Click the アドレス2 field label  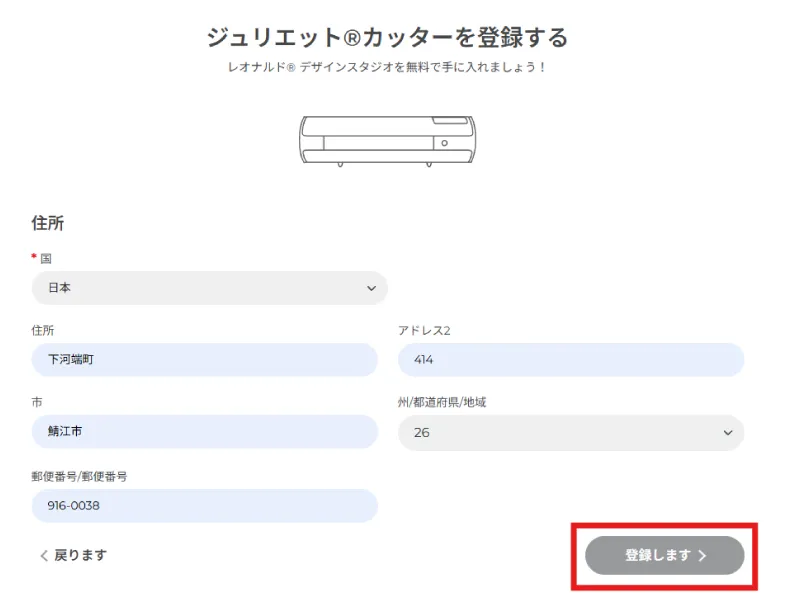[425, 330]
